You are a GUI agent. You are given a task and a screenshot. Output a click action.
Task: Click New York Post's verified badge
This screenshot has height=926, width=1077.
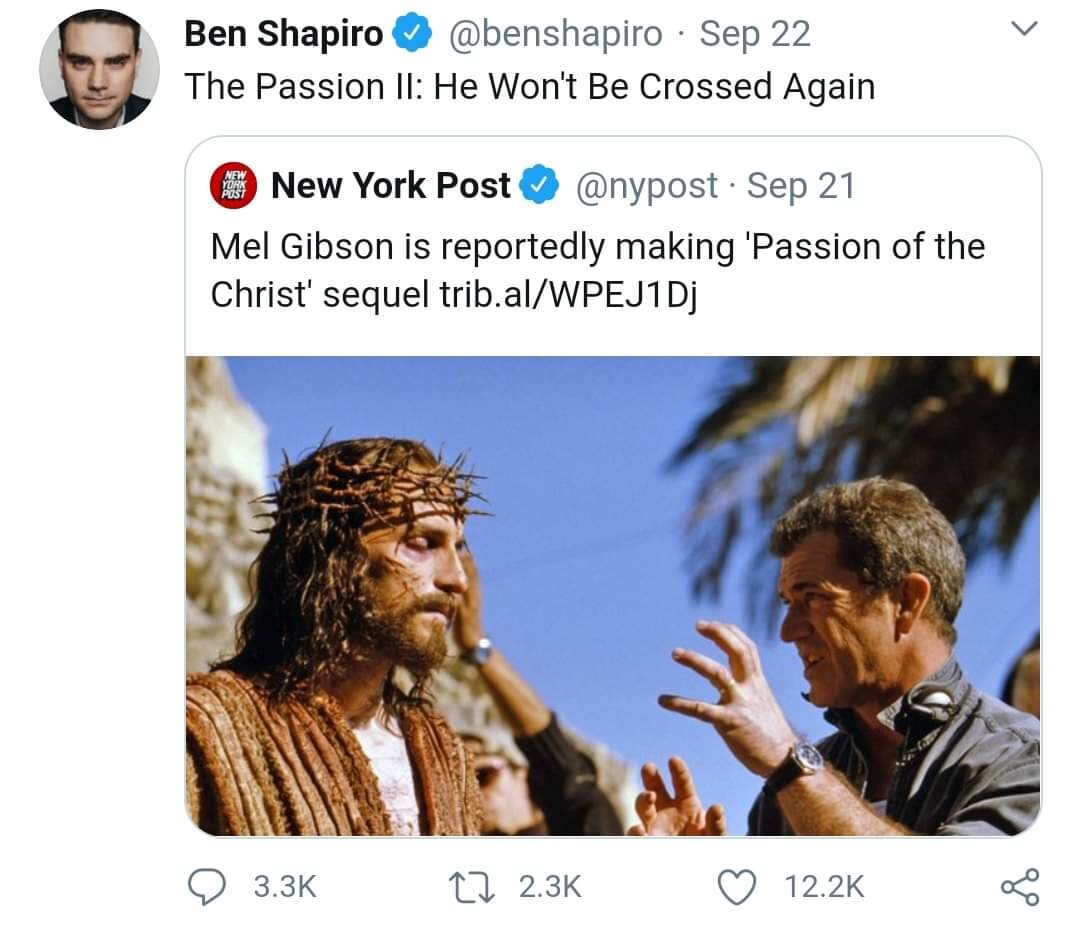coord(541,185)
